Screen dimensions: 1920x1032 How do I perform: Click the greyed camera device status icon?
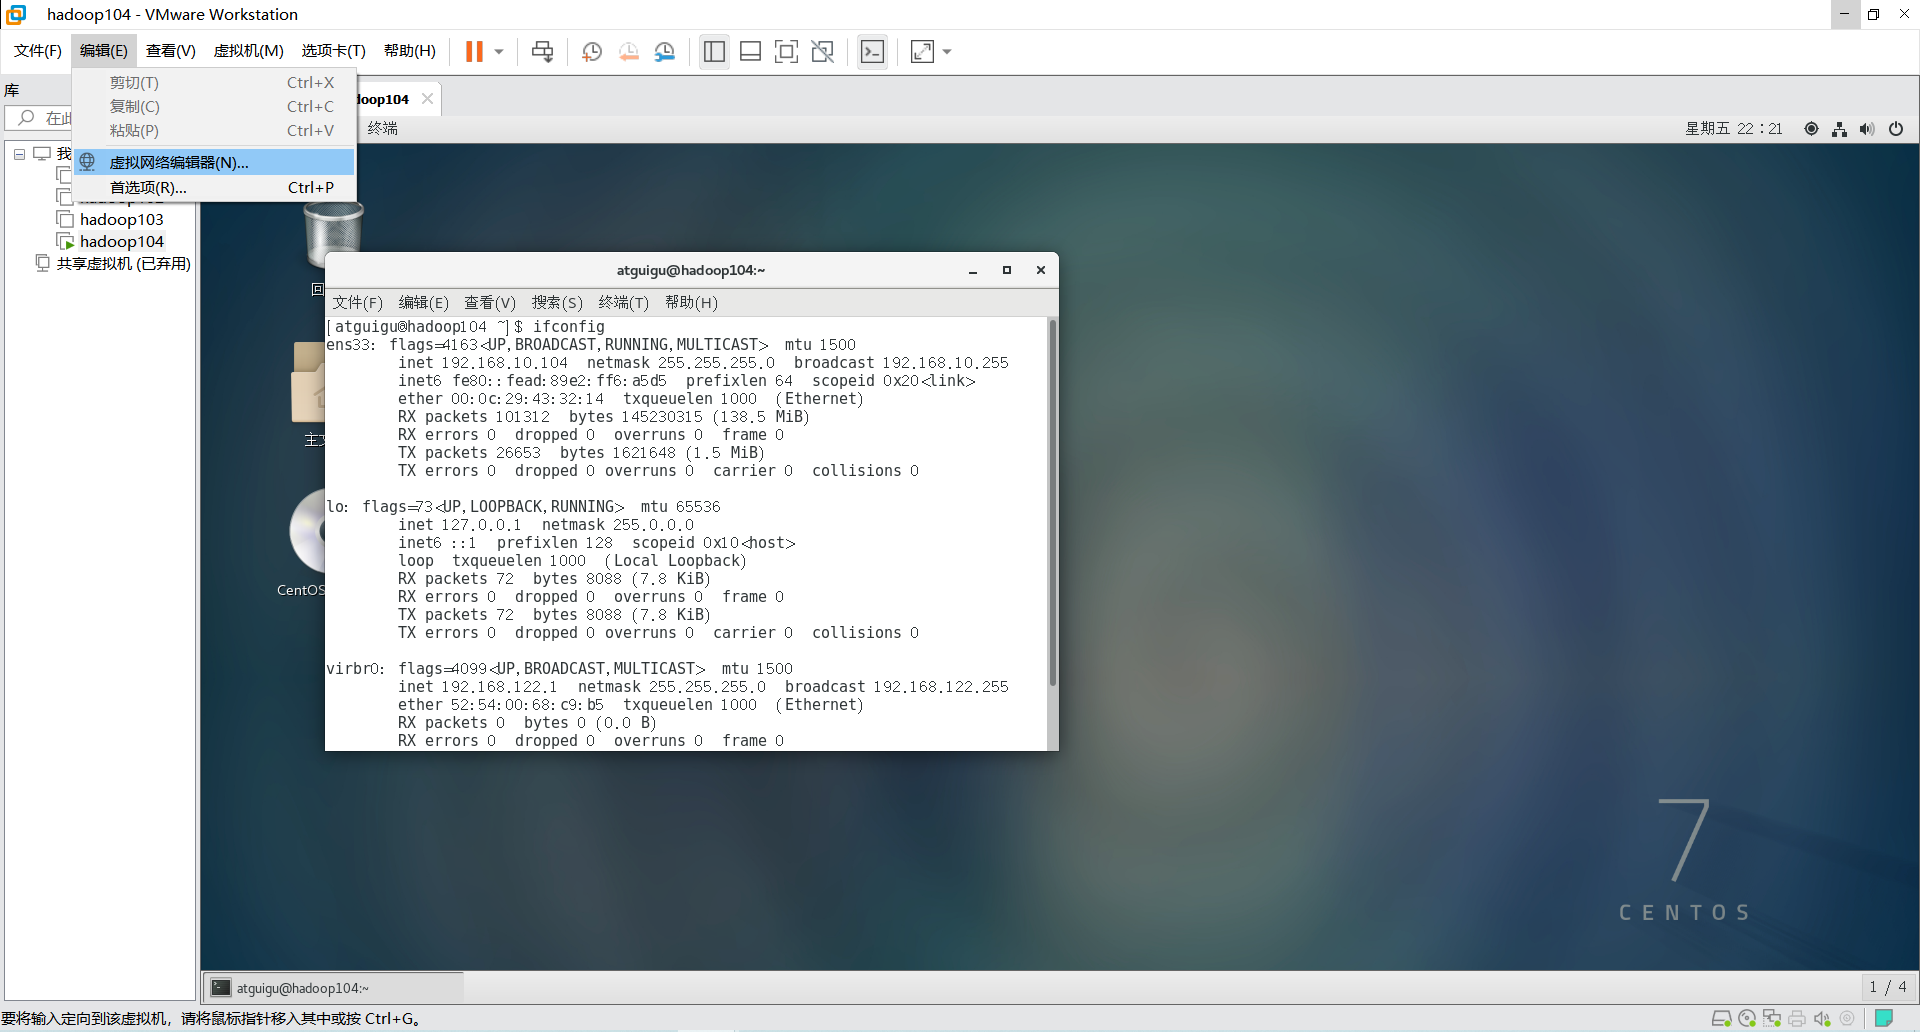(1847, 1018)
